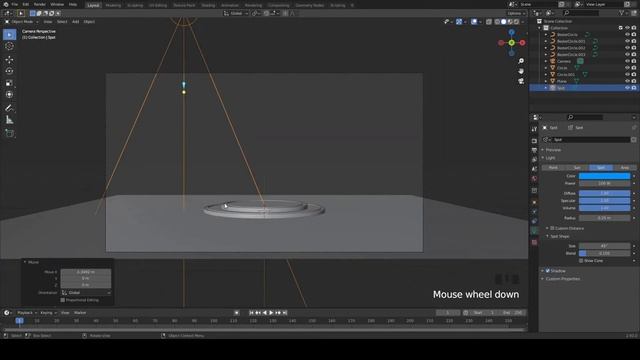The width and height of the screenshot is (640, 360).
Task: Toggle viewport overlays icon
Action: tap(474, 22)
